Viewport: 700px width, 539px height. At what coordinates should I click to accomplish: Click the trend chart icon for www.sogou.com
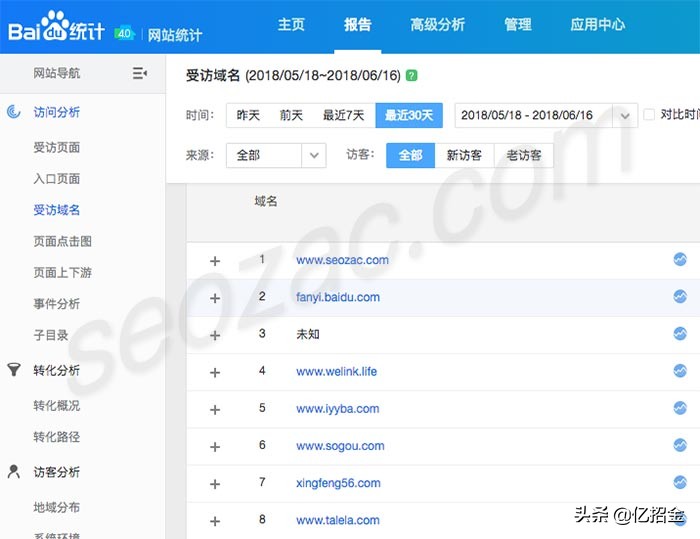680,445
